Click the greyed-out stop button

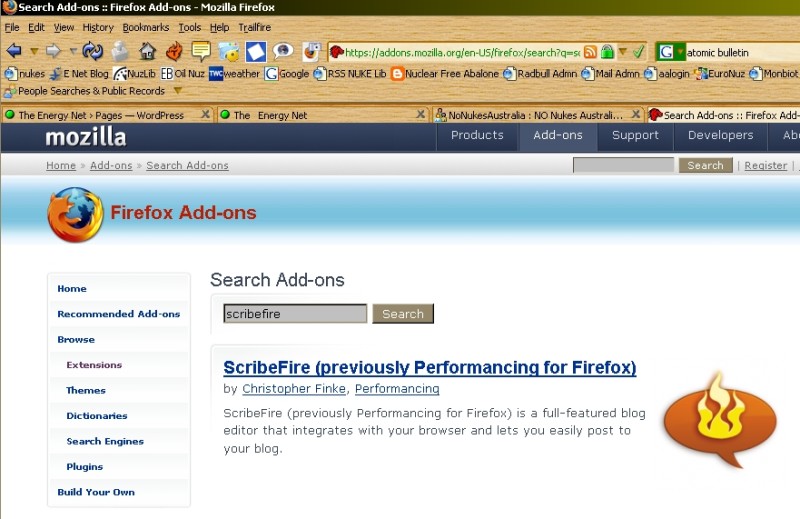pos(120,51)
